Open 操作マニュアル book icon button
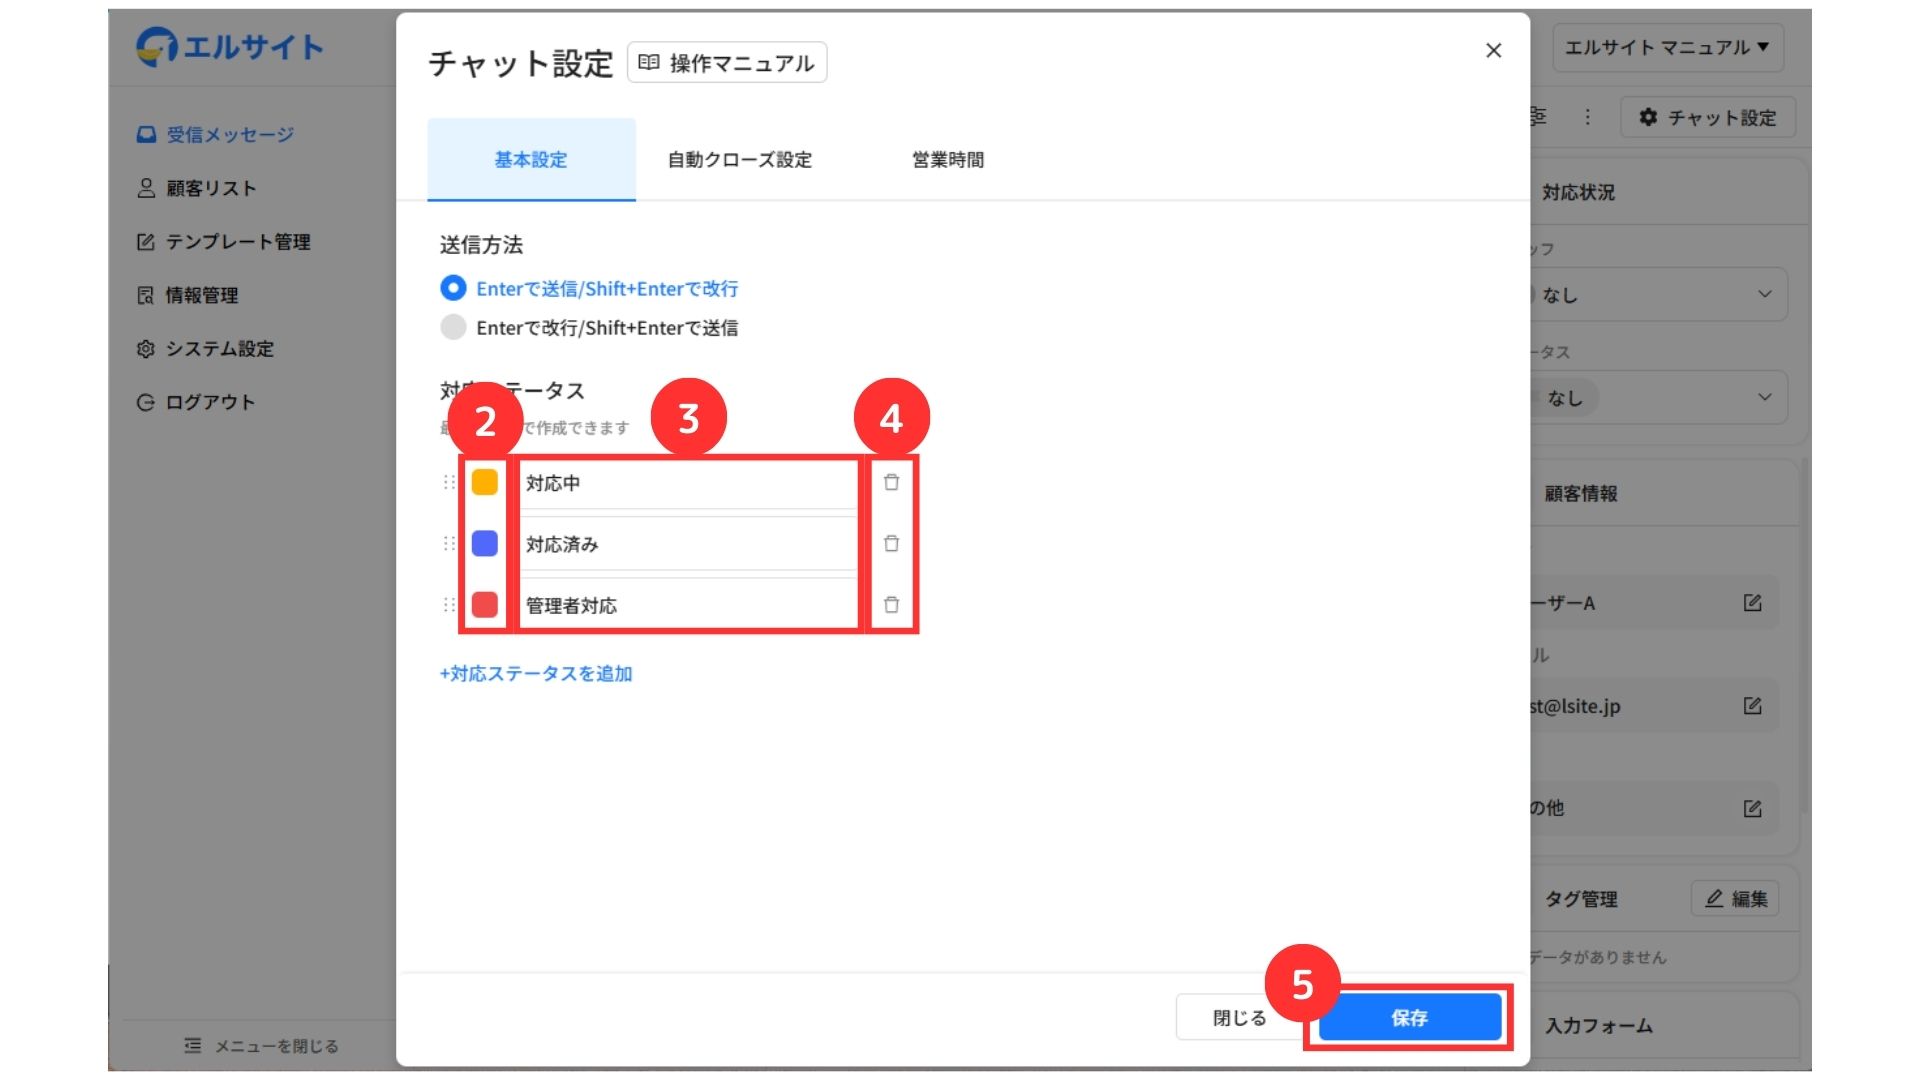1920x1080 pixels. tap(727, 63)
